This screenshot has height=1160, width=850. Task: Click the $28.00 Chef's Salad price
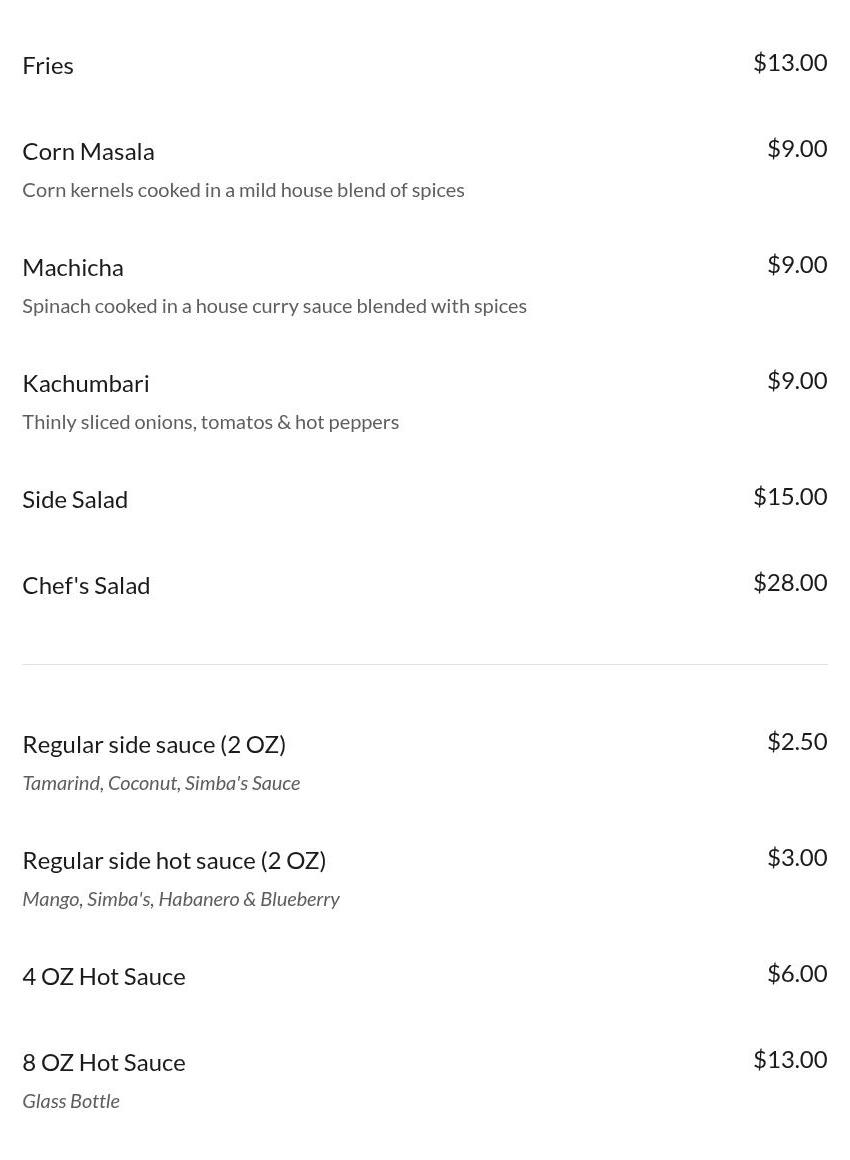pyautogui.click(x=789, y=582)
